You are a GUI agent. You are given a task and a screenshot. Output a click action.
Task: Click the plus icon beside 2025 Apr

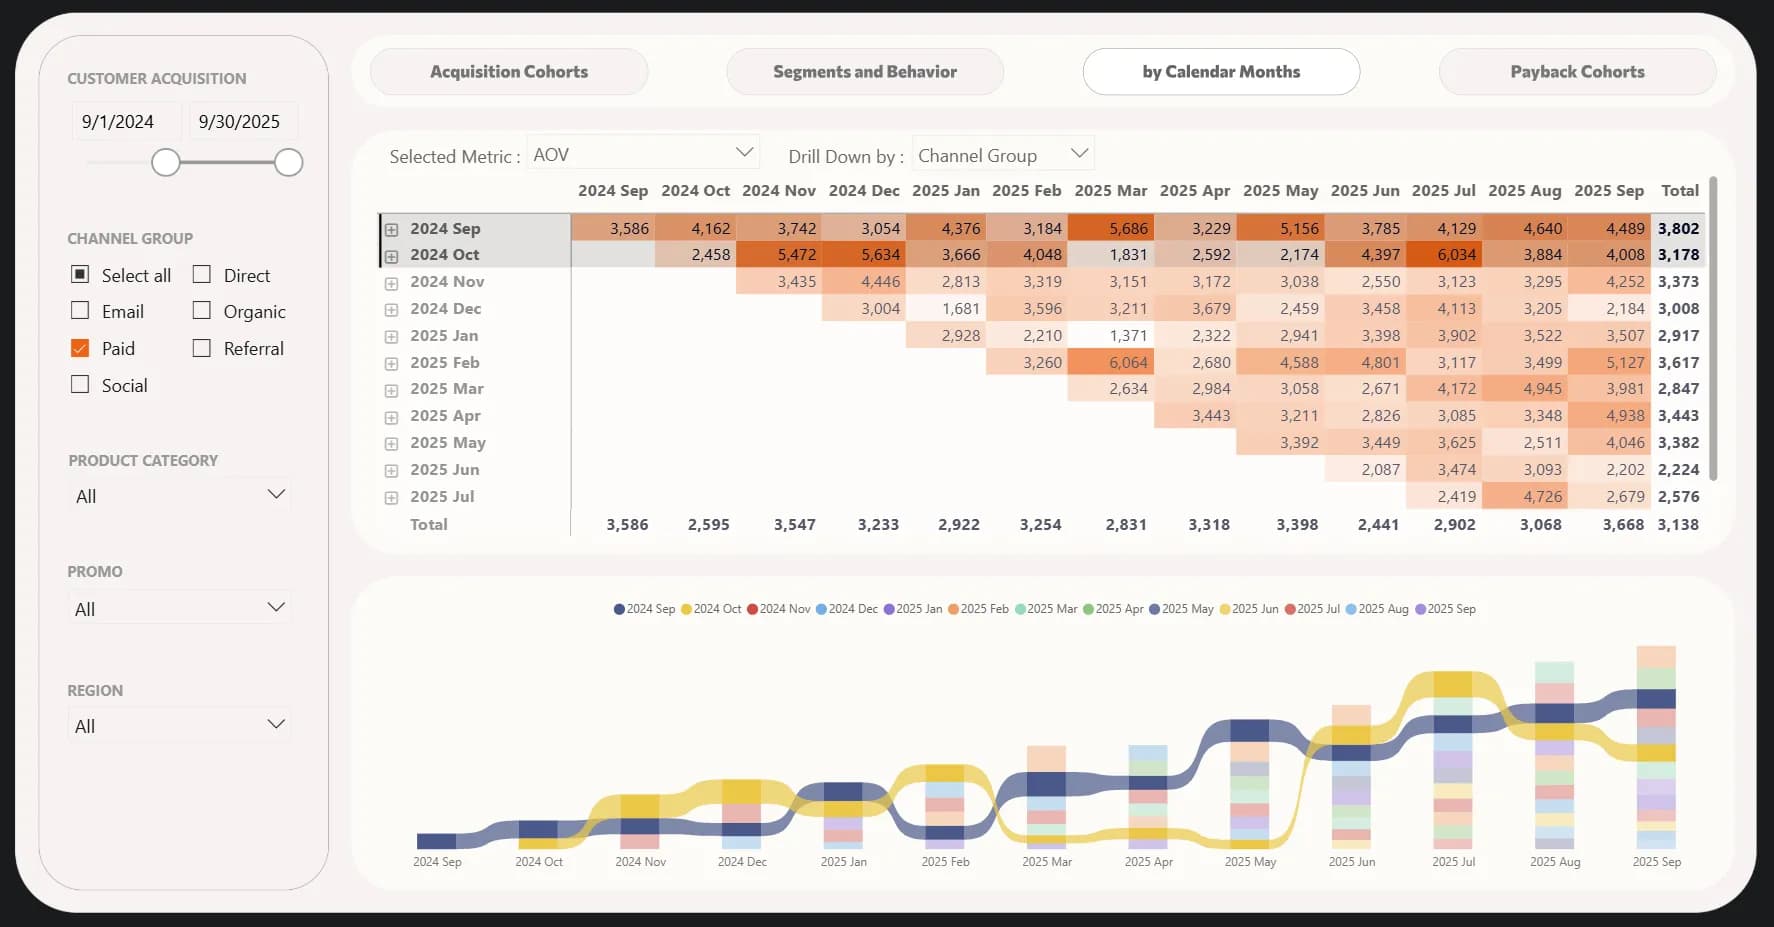(392, 417)
